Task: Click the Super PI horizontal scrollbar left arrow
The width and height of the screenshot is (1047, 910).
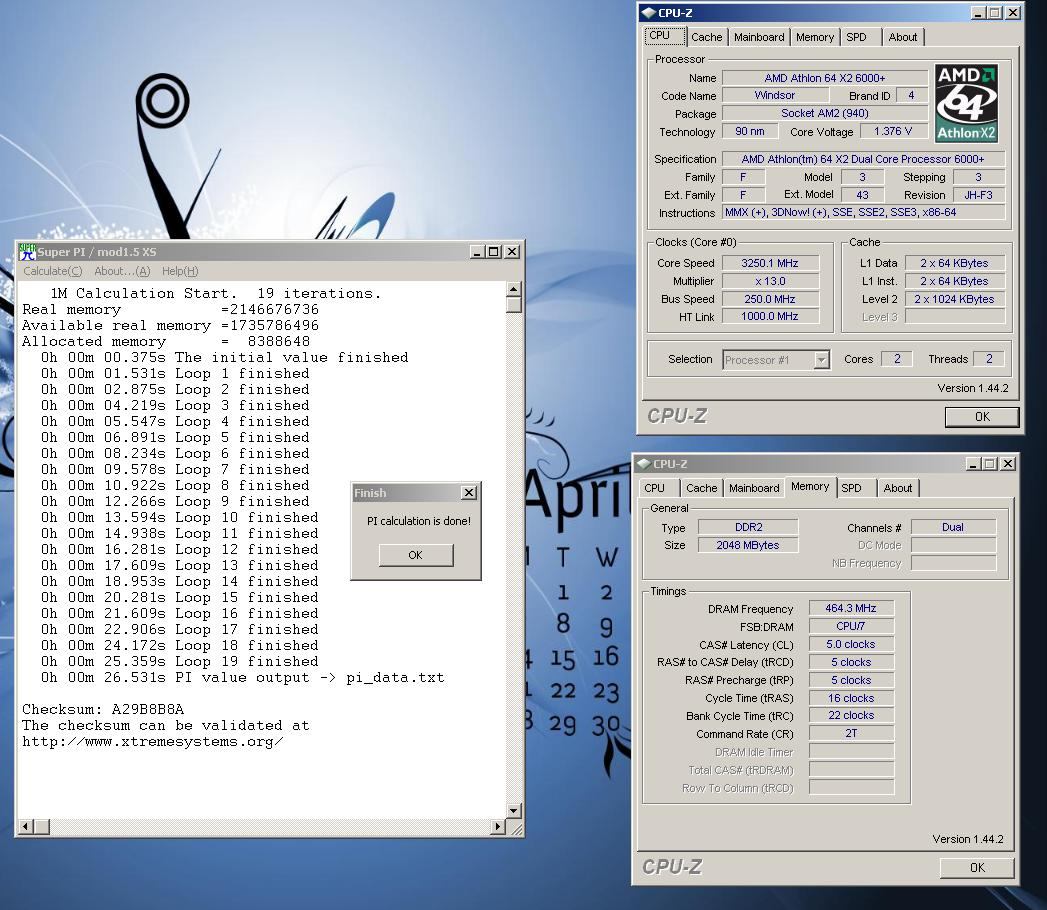Action: [25, 827]
